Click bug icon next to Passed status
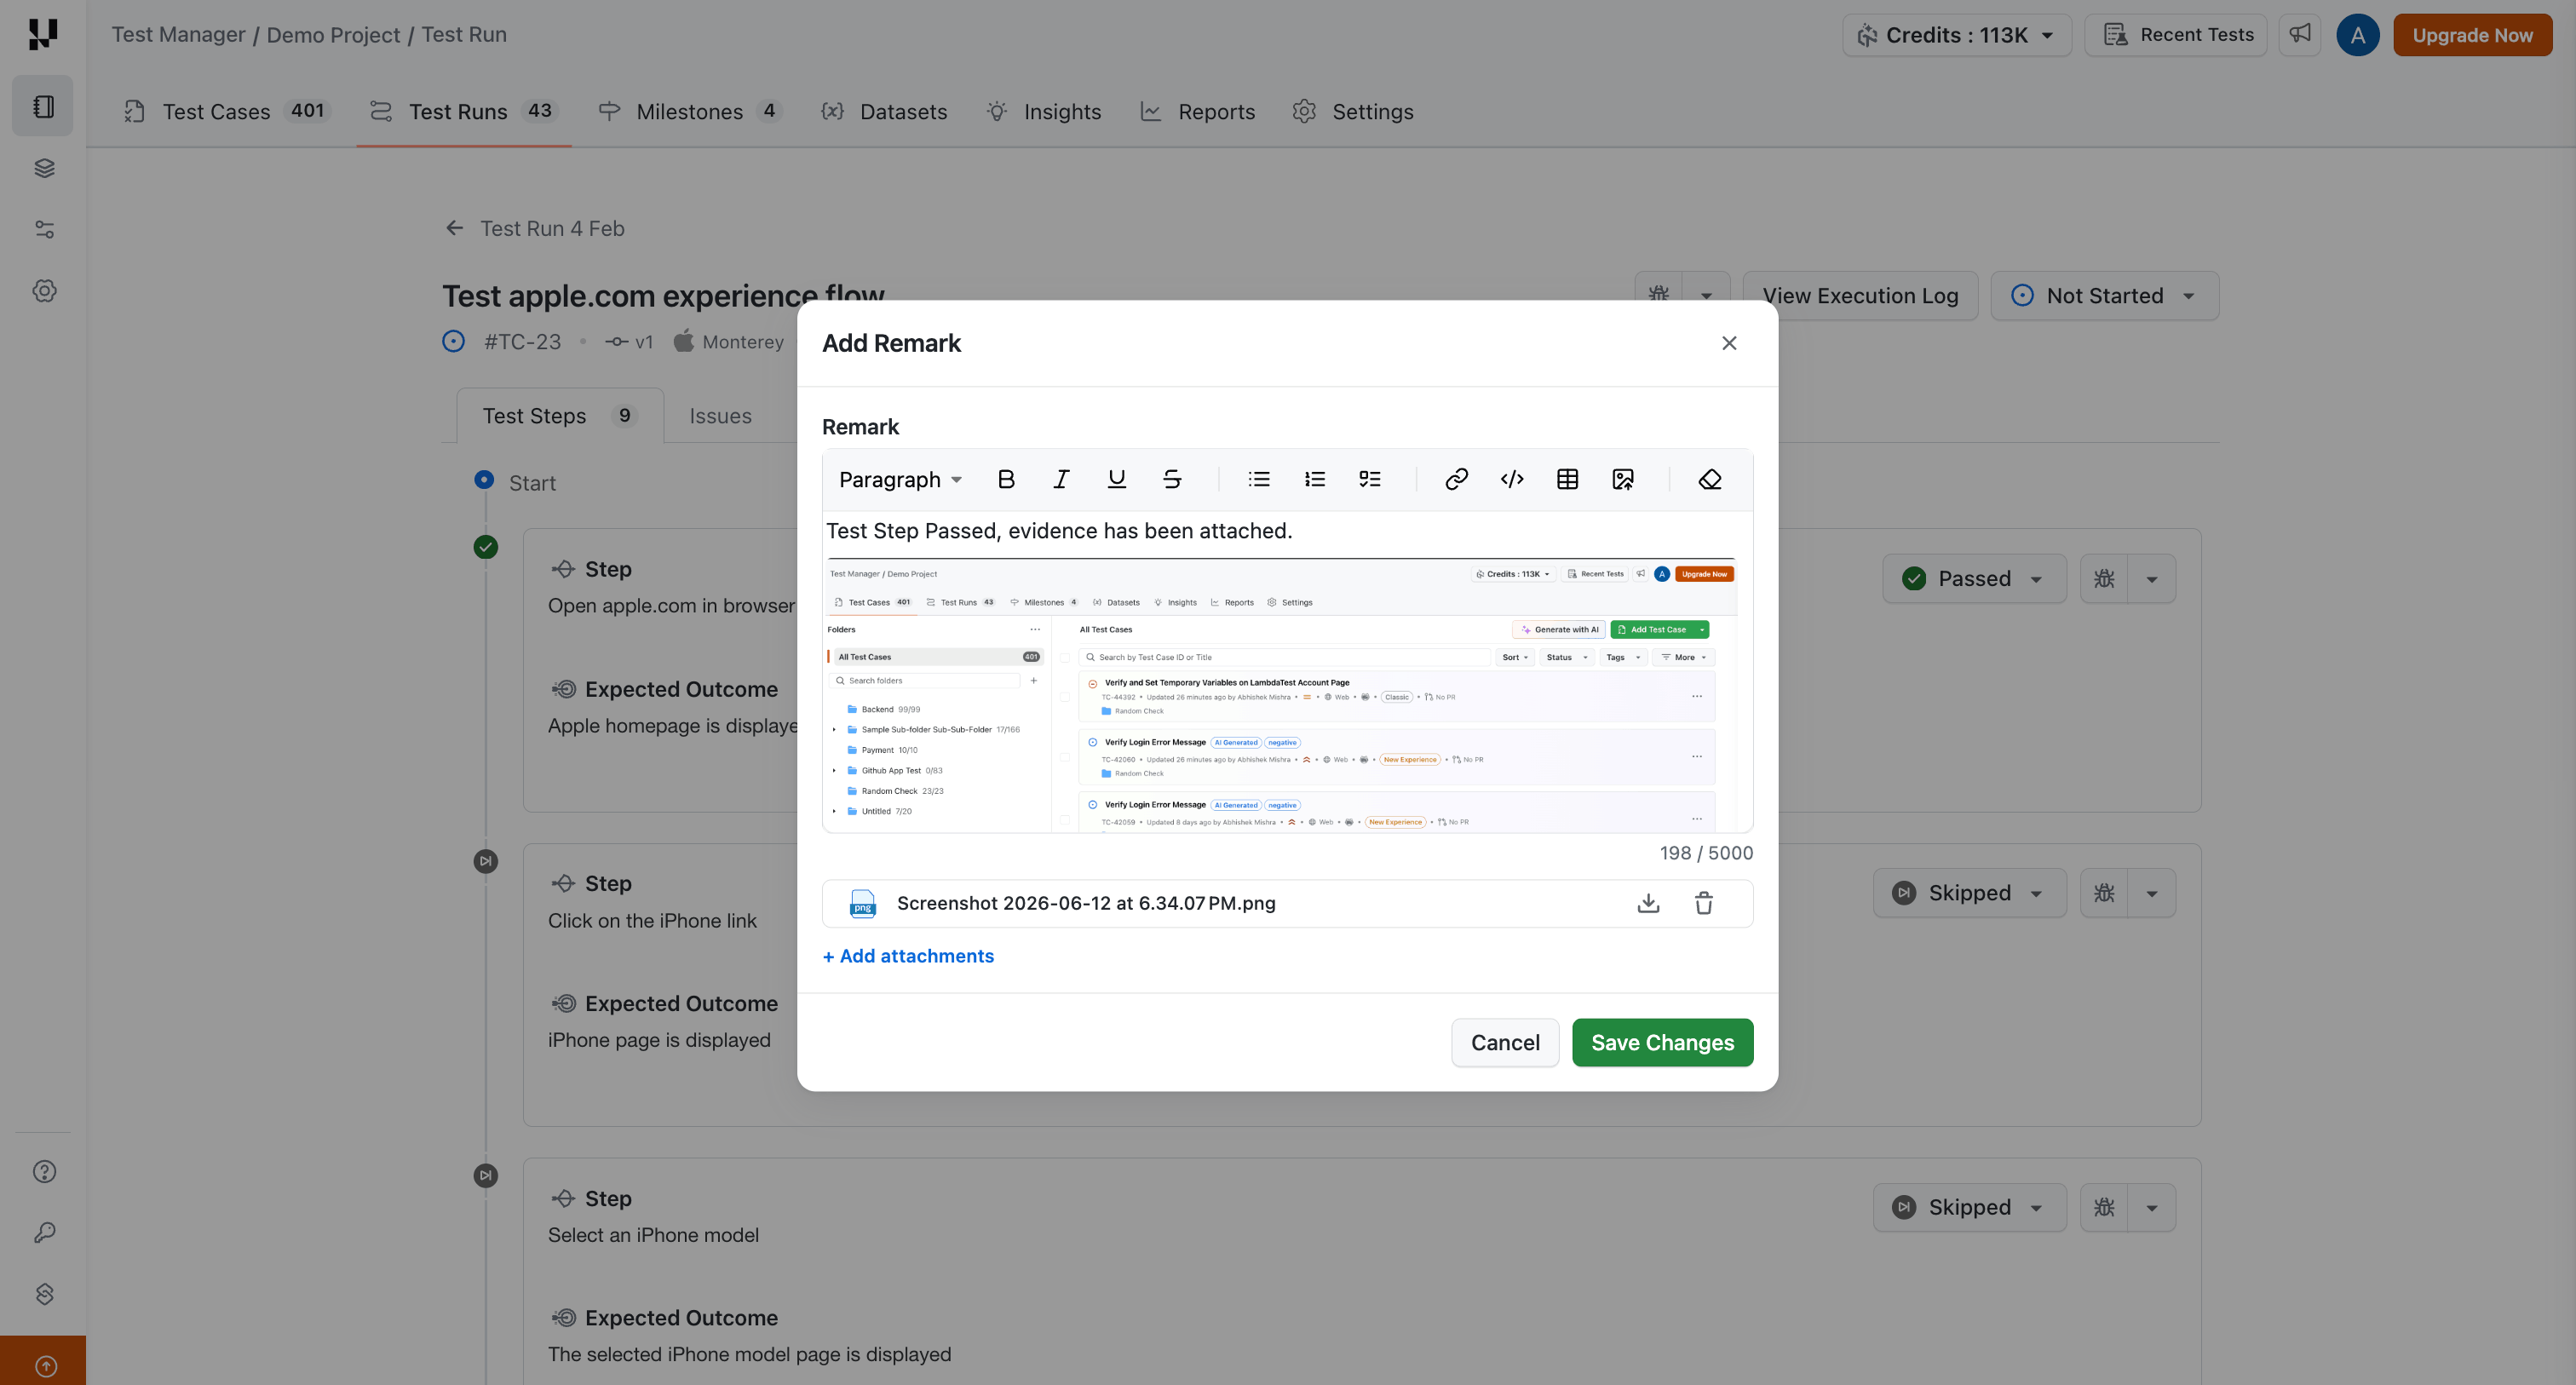Screen dimensions: 2576x1385 coord(2104,578)
